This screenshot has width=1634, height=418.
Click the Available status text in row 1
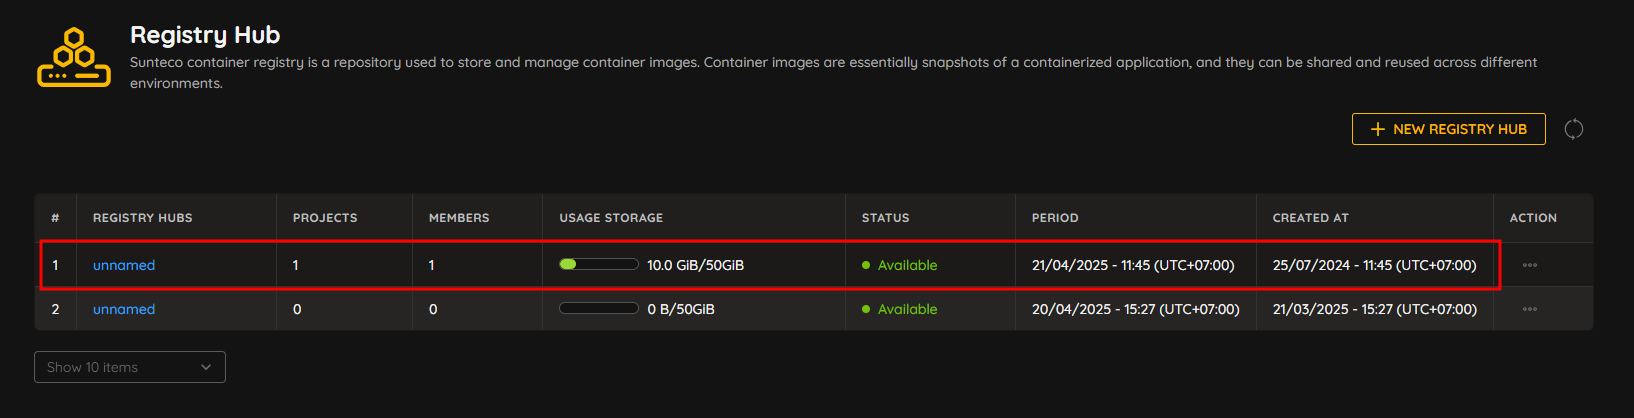point(908,265)
